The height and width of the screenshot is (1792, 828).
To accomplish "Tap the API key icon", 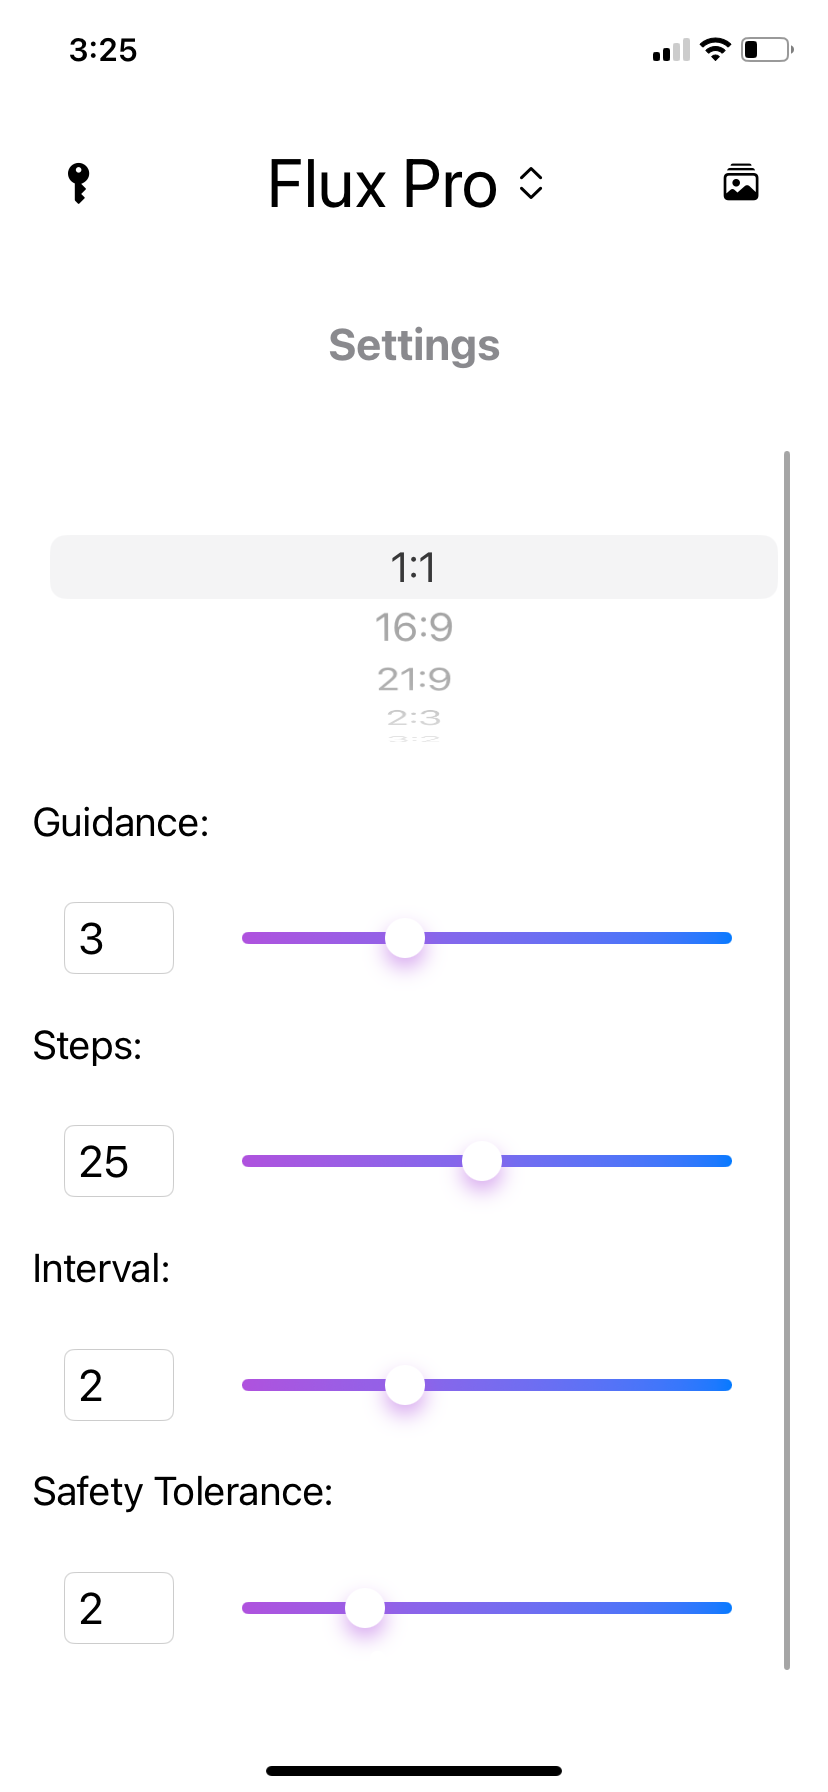I will [x=79, y=184].
